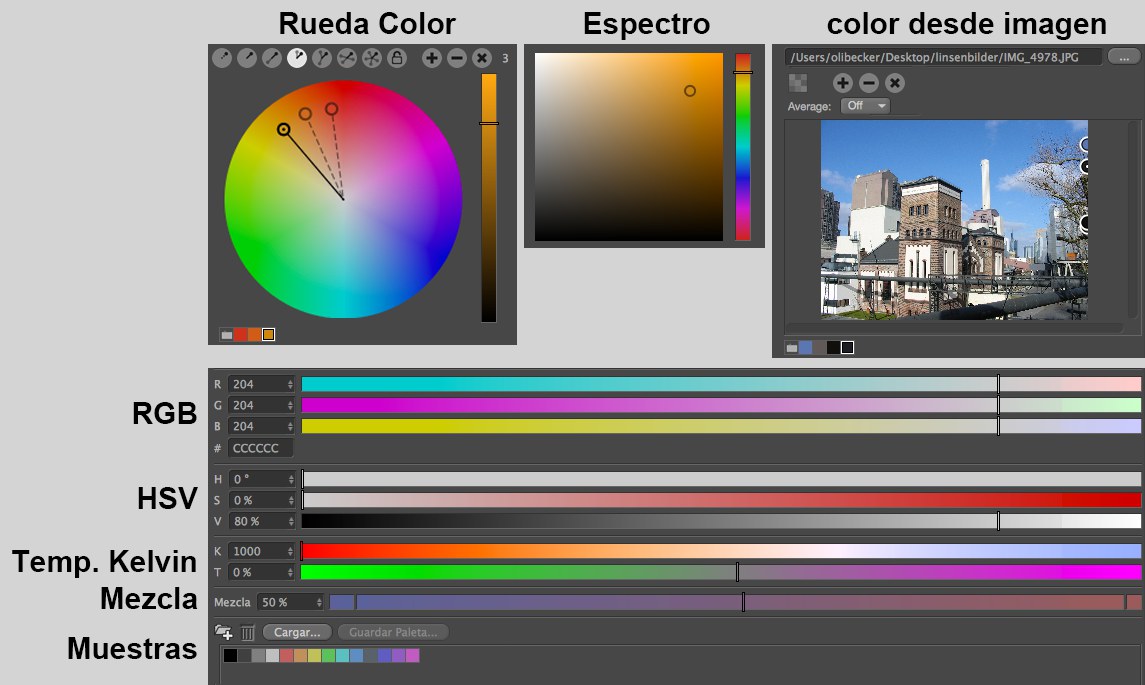Open the Mezcla percentage stepper

point(319,603)
